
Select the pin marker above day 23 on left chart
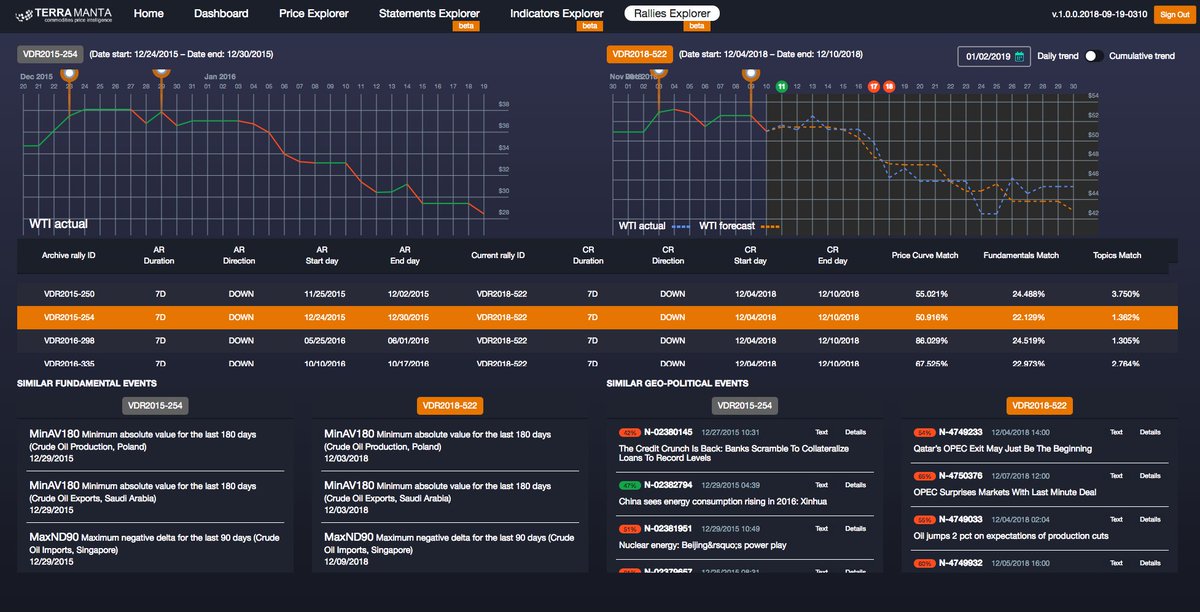click(x=68, y=74)
